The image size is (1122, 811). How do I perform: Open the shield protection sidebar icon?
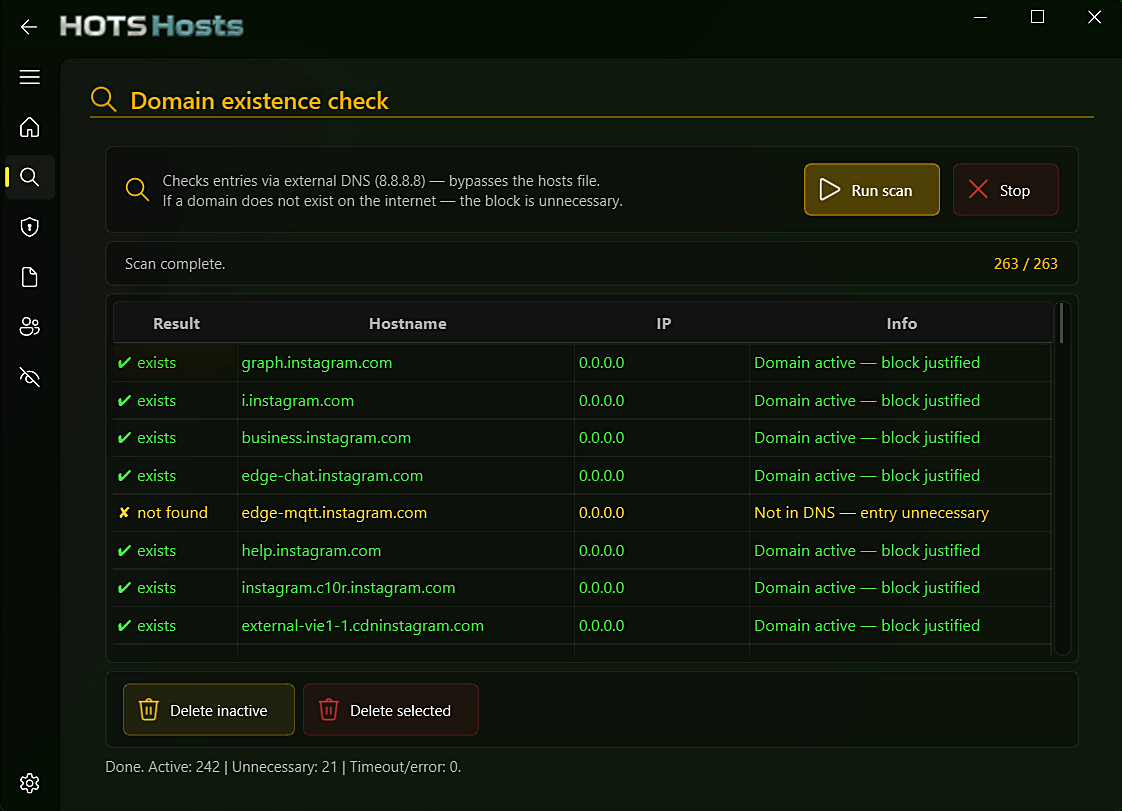(29, 227)
